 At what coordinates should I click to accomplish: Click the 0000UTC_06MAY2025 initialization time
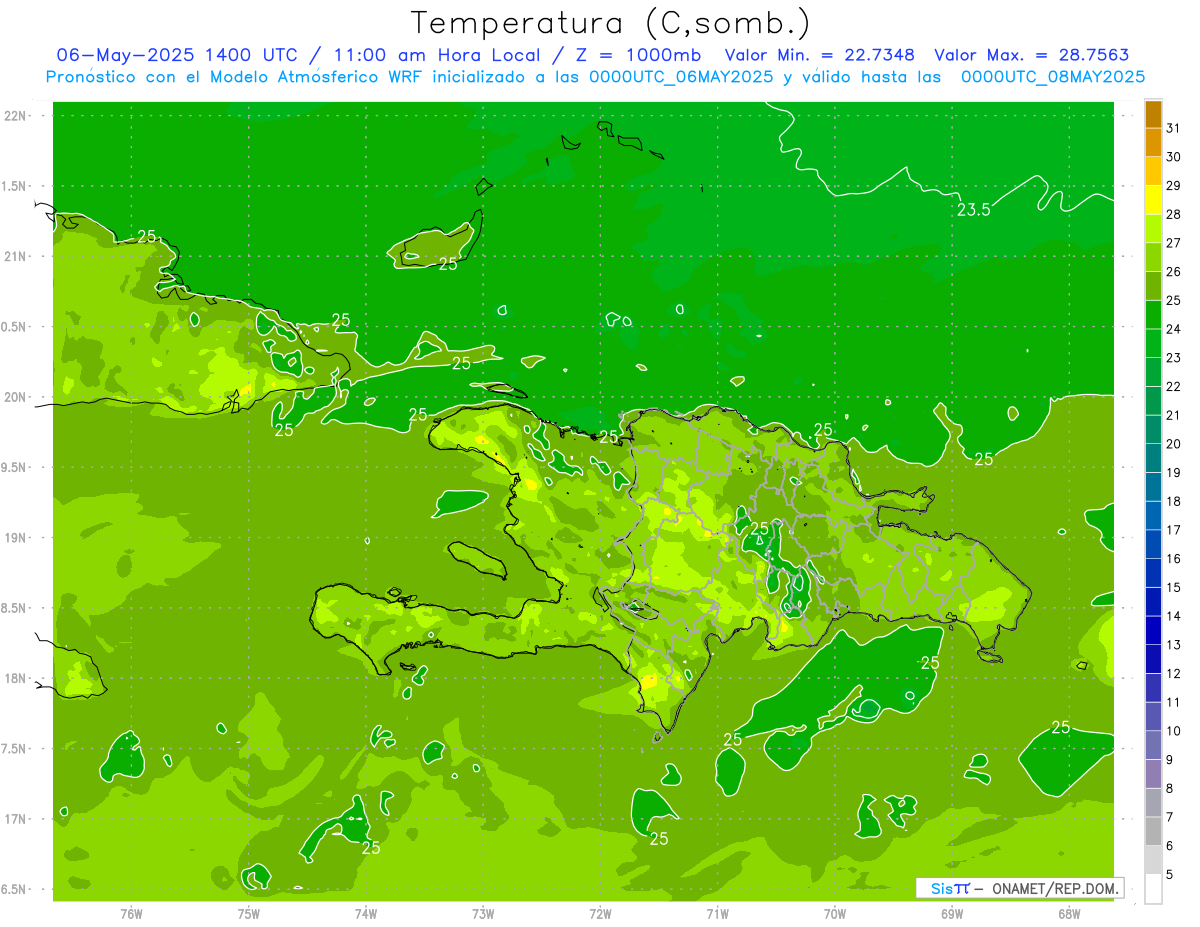(681, 76)
